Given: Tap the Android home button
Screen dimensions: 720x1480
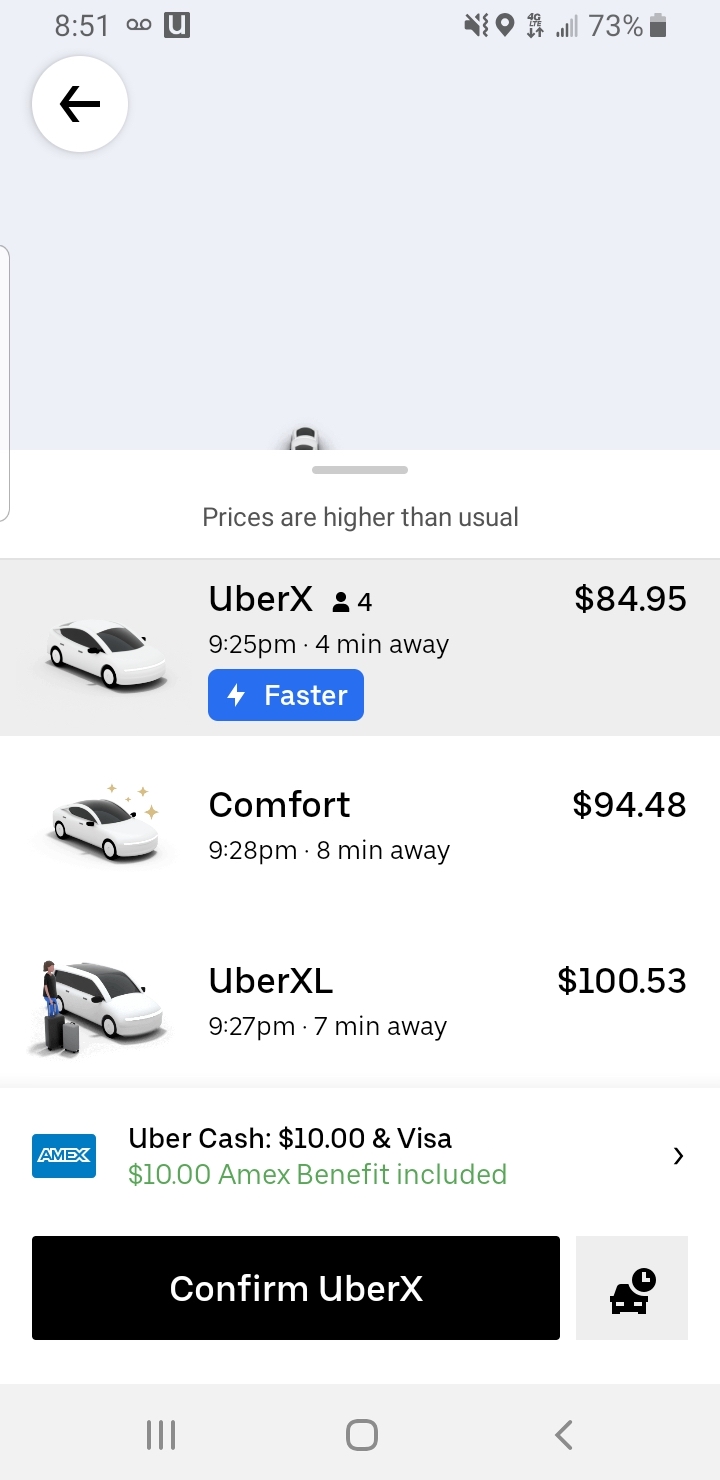Looking at the screenshot, I should pyautogui.click(x=361, y=1435).
